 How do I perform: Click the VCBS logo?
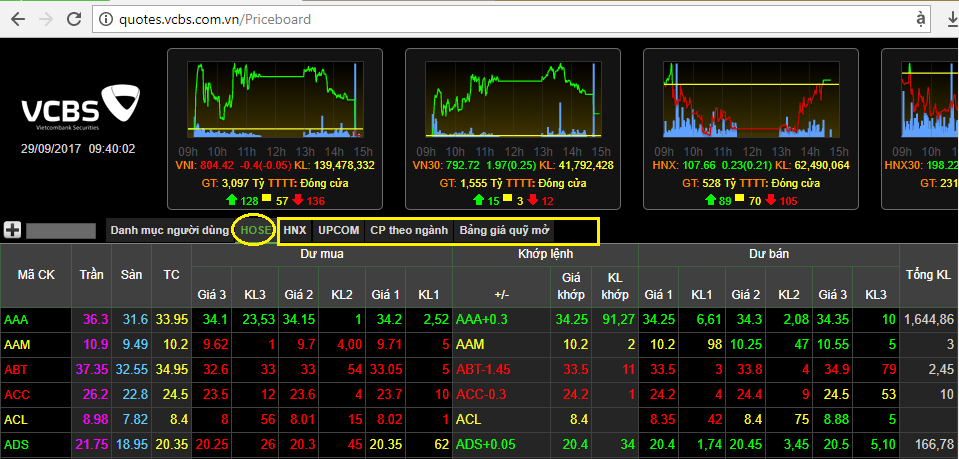click(81, 109)
